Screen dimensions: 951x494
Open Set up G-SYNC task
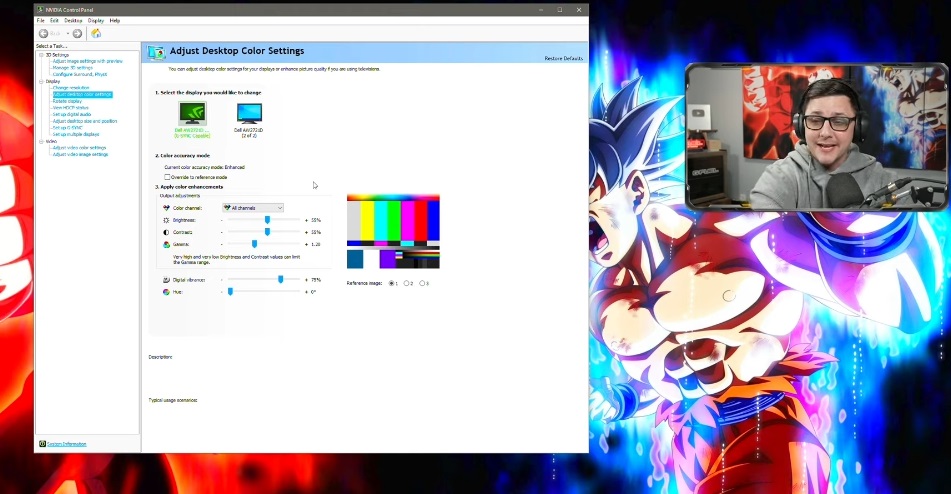coord(68,128)
